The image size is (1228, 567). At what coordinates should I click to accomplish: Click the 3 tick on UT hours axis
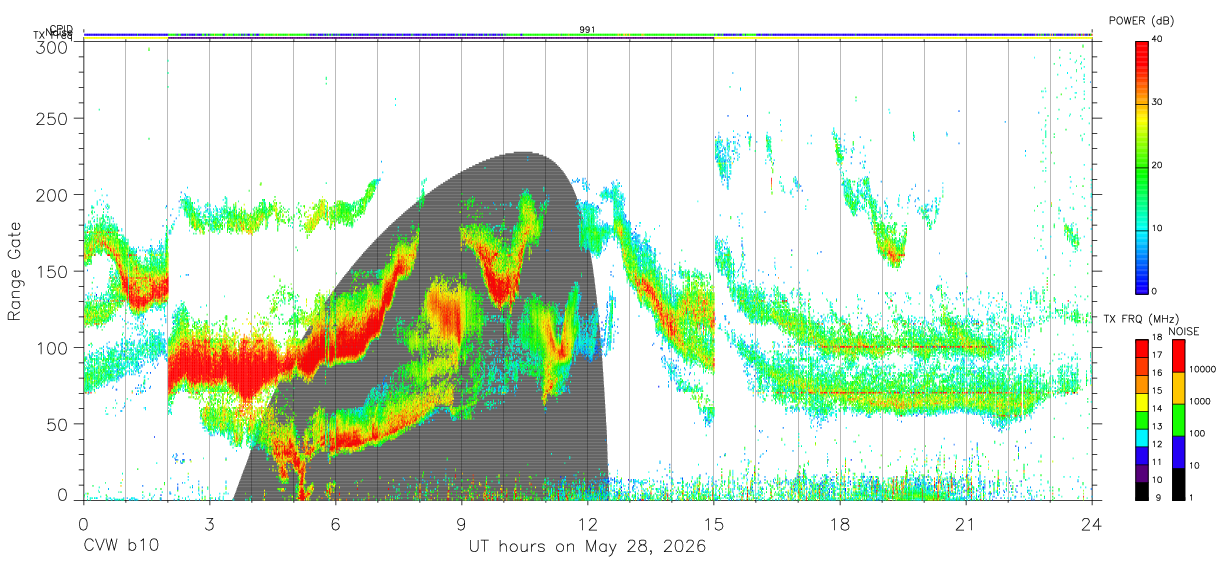(x=209, y=523)
